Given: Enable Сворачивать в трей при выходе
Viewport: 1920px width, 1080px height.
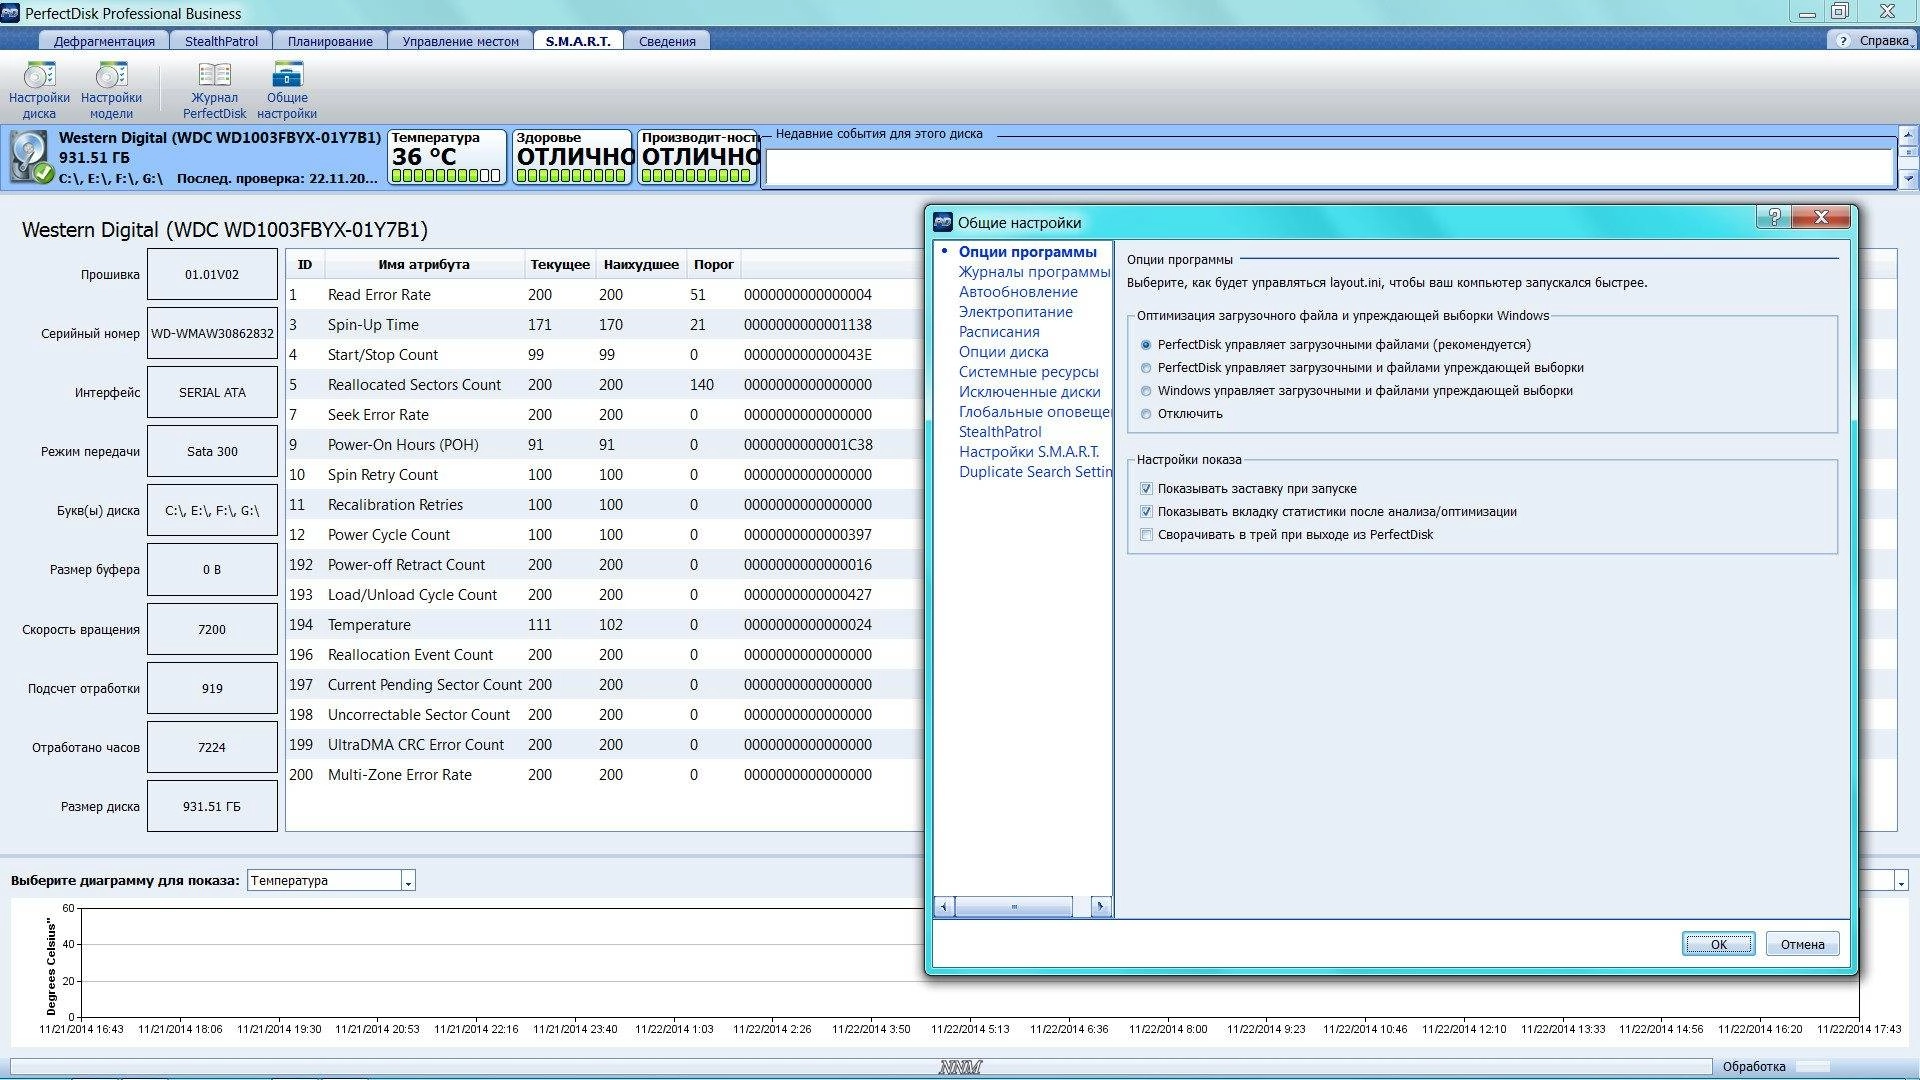Looking at the screenshot, I should coord(1146,535).
